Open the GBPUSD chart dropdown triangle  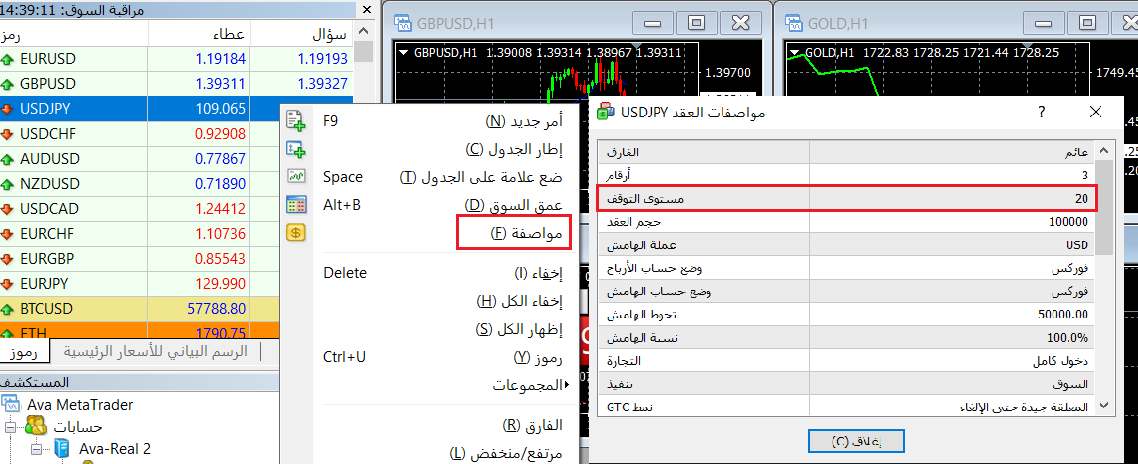404,52
